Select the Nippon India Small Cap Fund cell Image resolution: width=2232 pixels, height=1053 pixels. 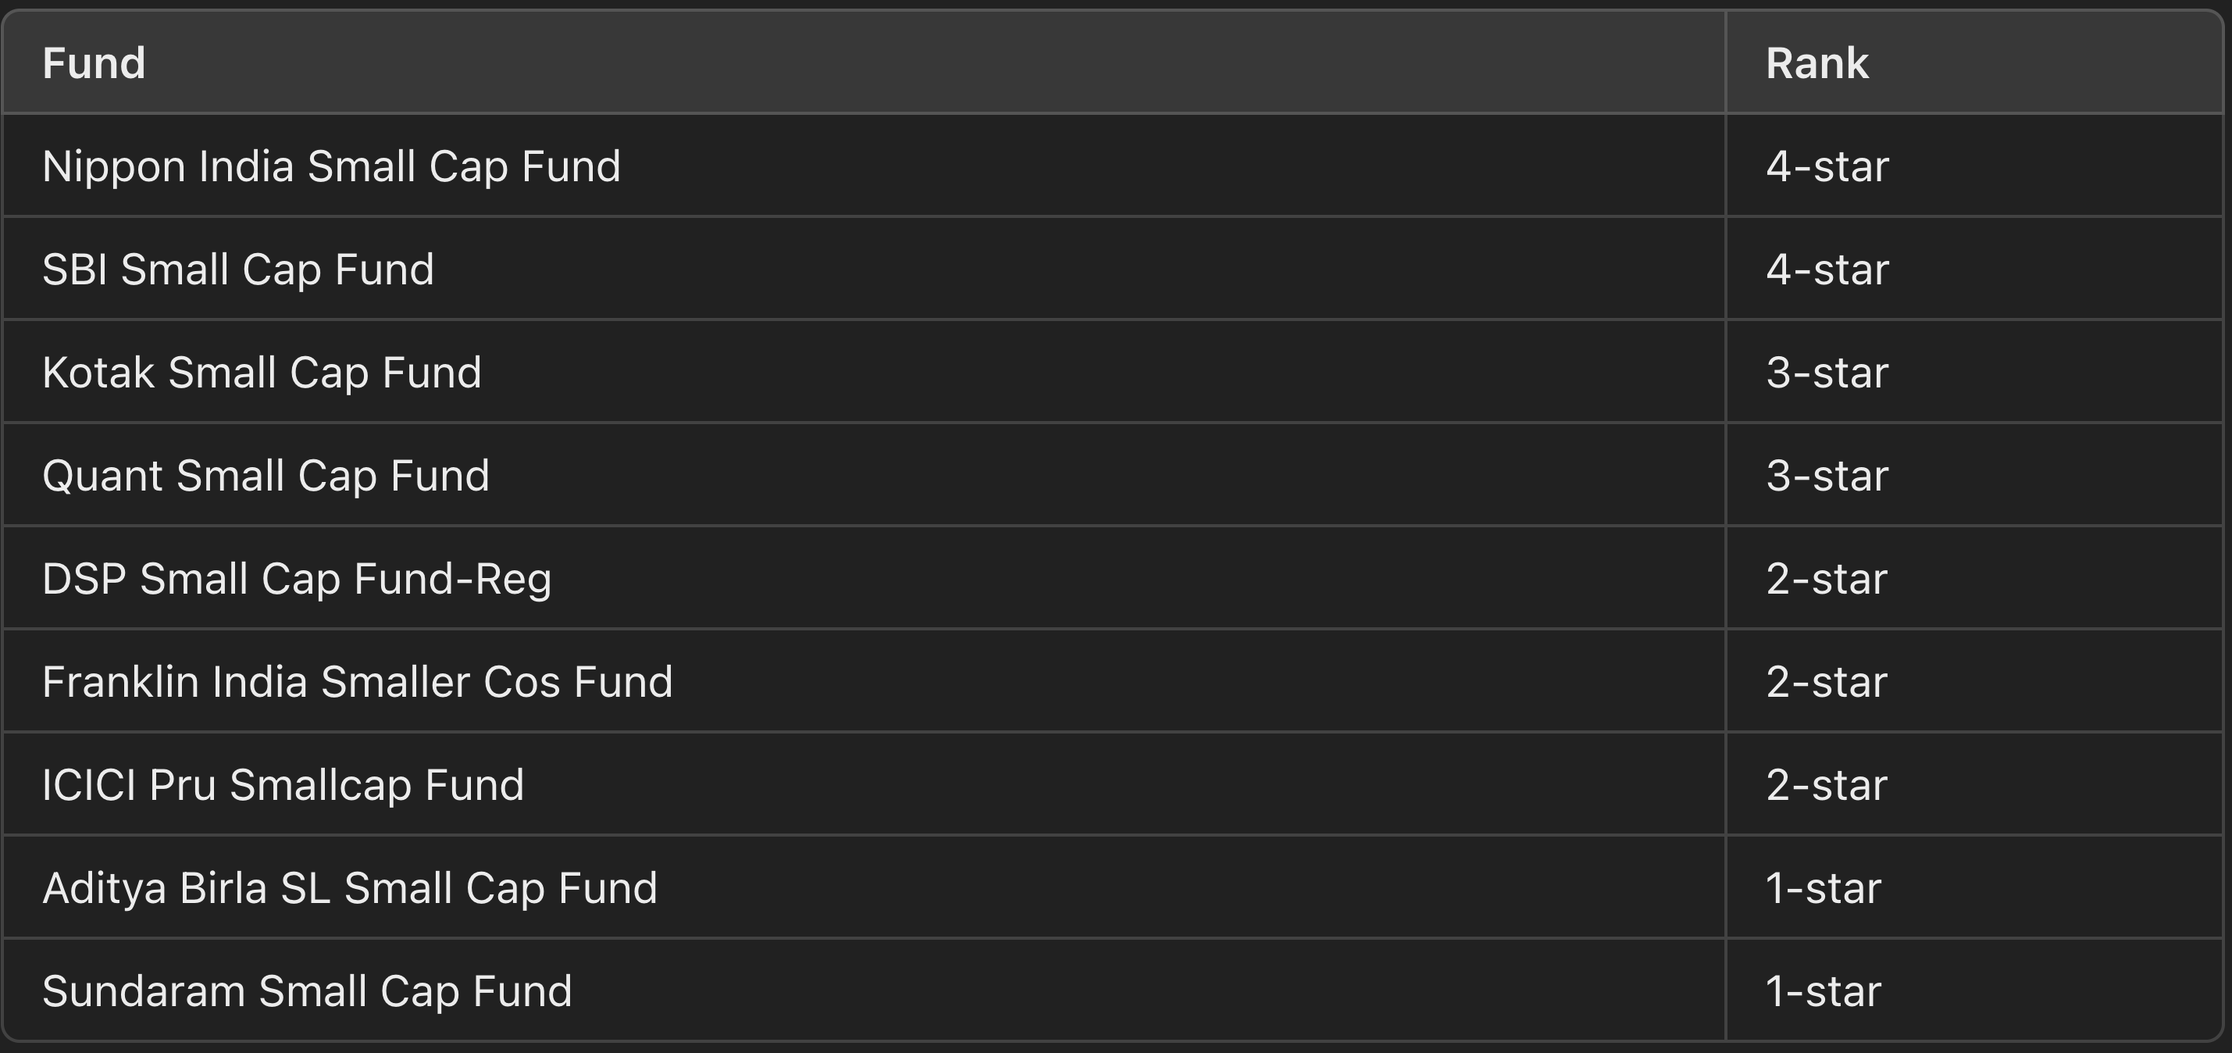(x=331, y=166)
